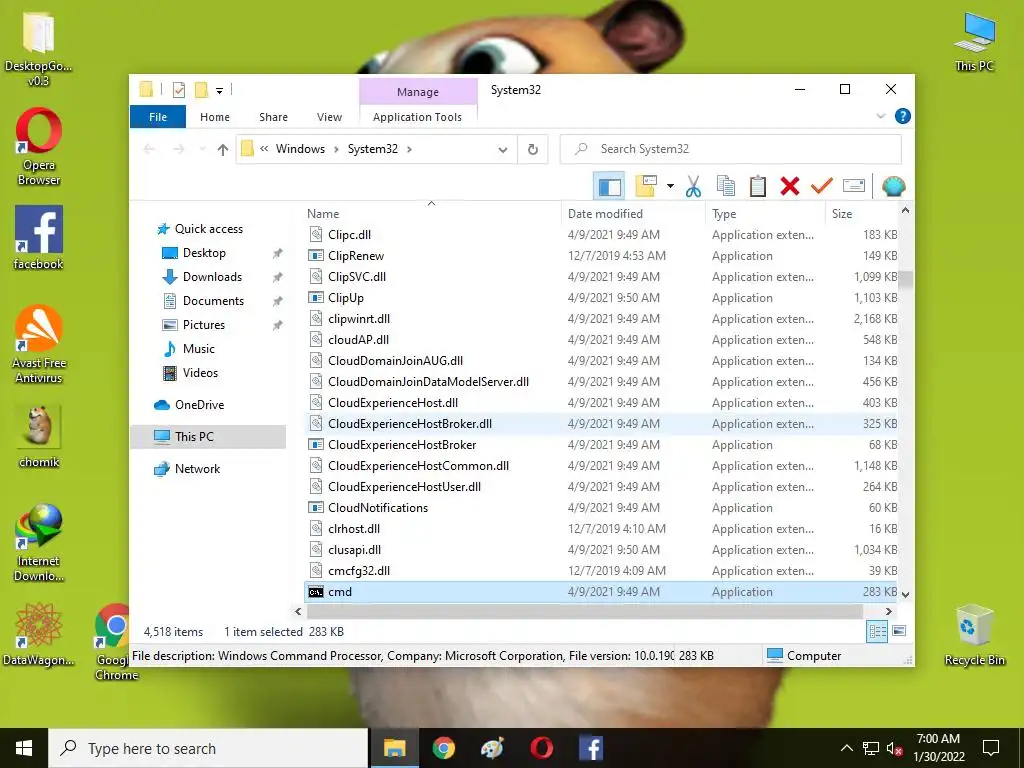Open Music in the navigation pane
Image resolution: width=1024 pixels, height=768 pixels.
click(199, 349)
